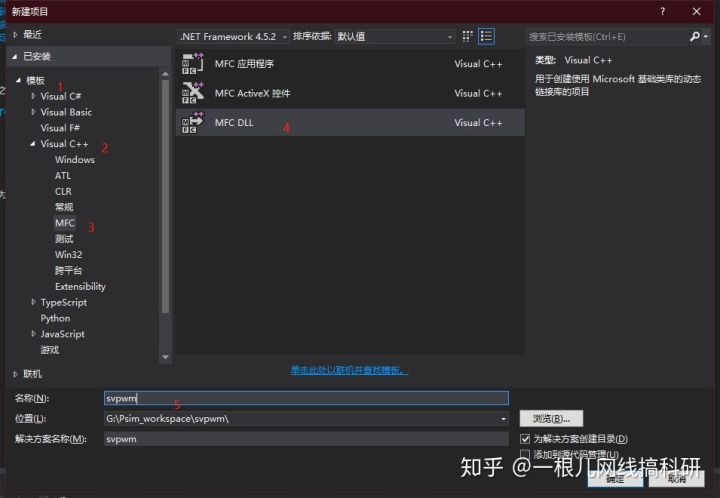Open the help question mark button
Image resolution: width=720 pixels, height=498 pixels.
tap(662, 11)
